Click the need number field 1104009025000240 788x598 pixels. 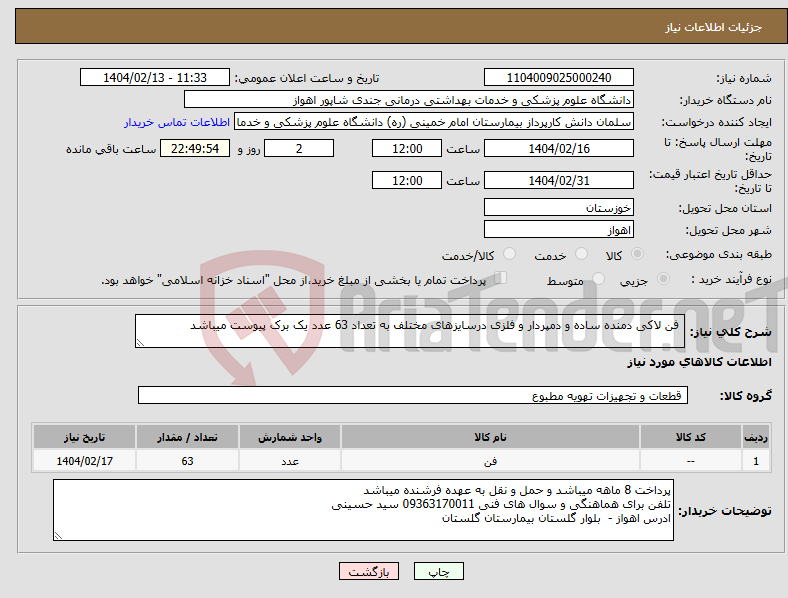558,77
